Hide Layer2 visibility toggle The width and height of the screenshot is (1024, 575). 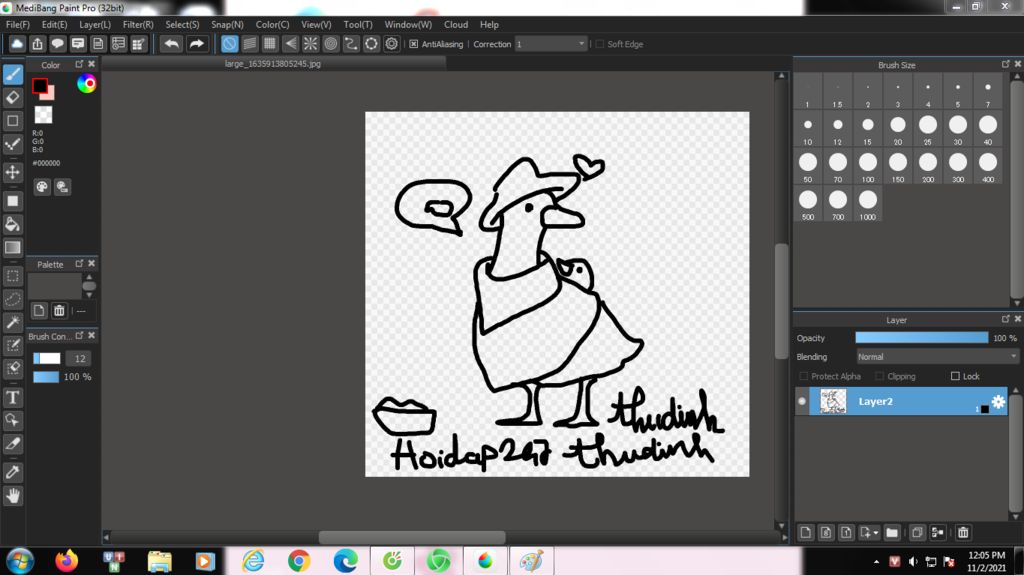(x=802, y=401)
